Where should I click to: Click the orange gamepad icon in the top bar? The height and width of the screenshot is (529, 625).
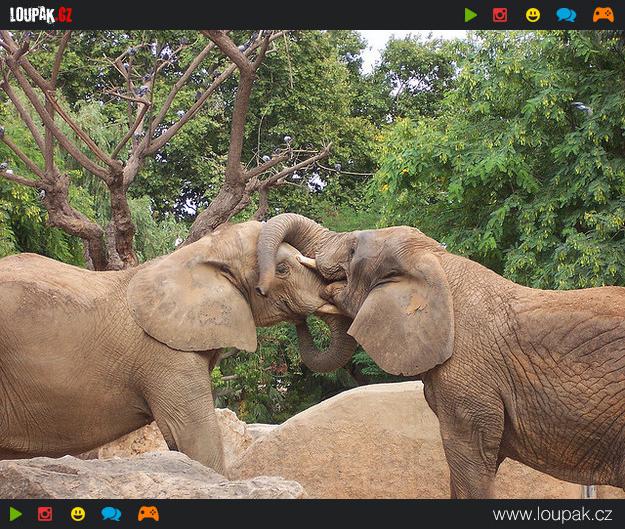pos(603,15)
